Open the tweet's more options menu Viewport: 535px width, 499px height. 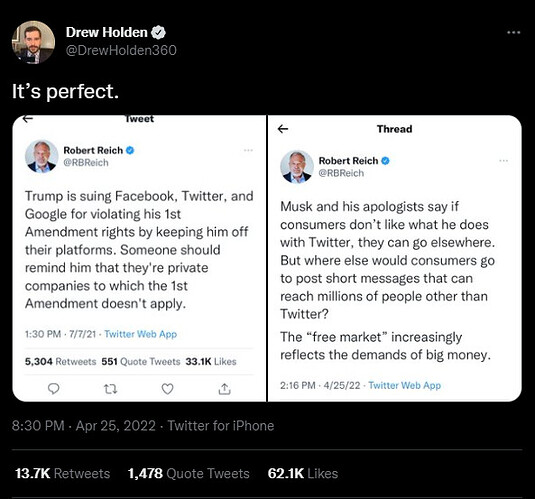coord(514,33)
